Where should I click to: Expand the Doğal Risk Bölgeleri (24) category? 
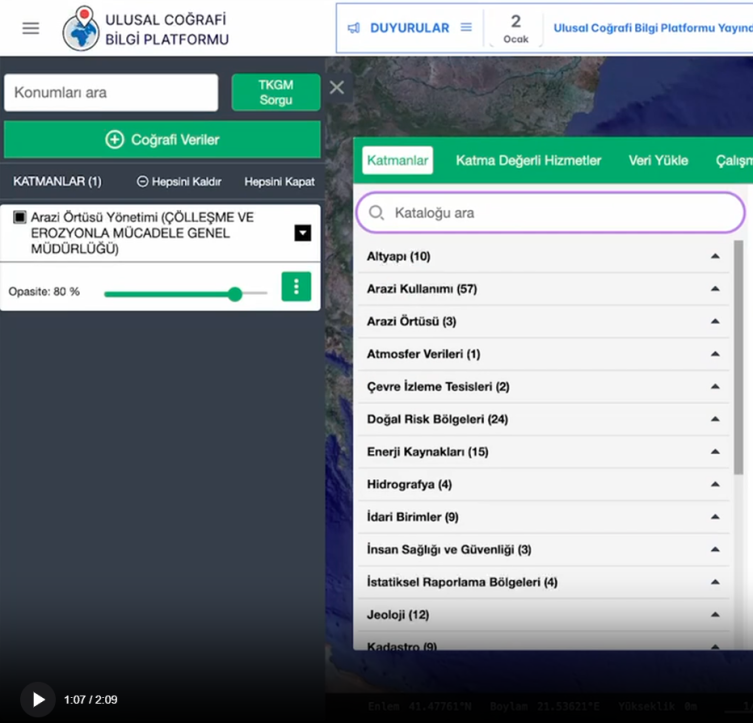715,419
